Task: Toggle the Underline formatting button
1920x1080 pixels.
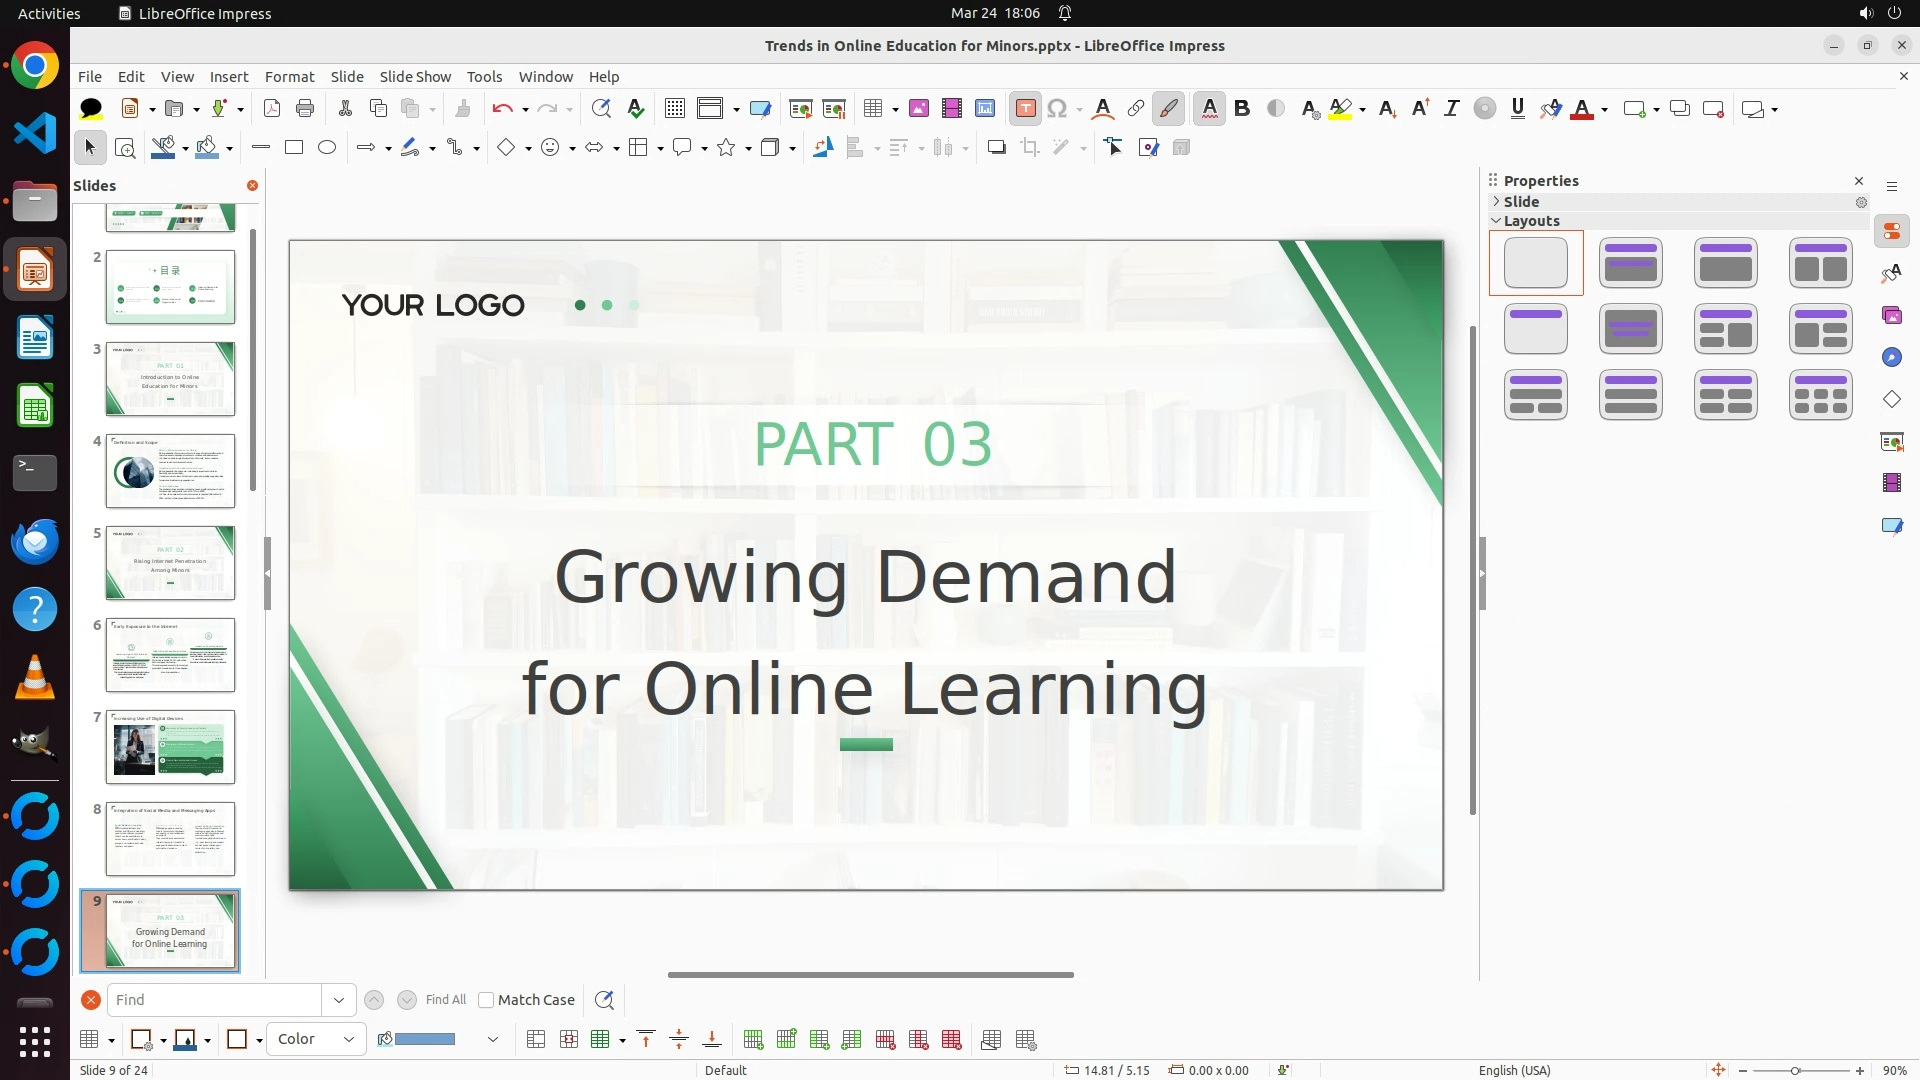Action: coord(1517,109)
